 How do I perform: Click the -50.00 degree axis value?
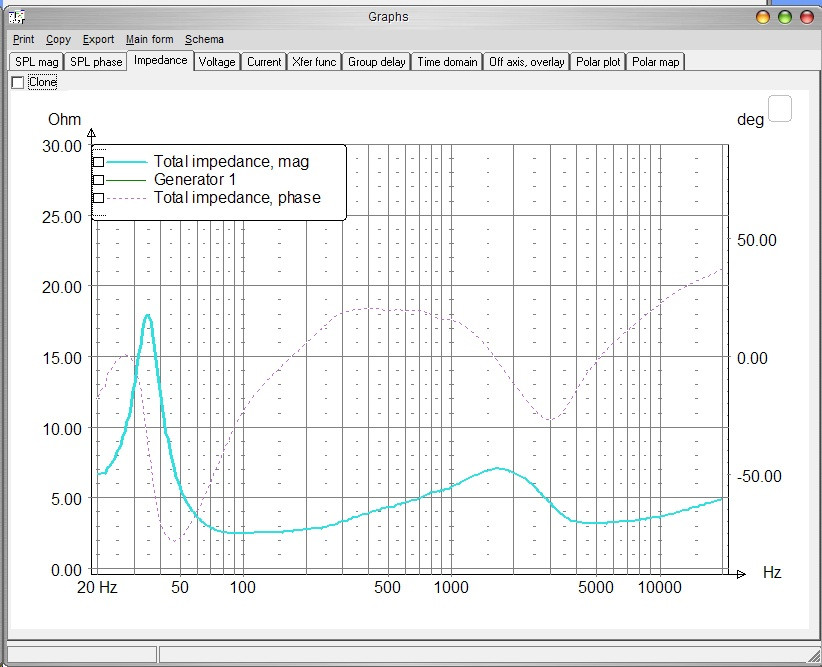tap(759, 476)
